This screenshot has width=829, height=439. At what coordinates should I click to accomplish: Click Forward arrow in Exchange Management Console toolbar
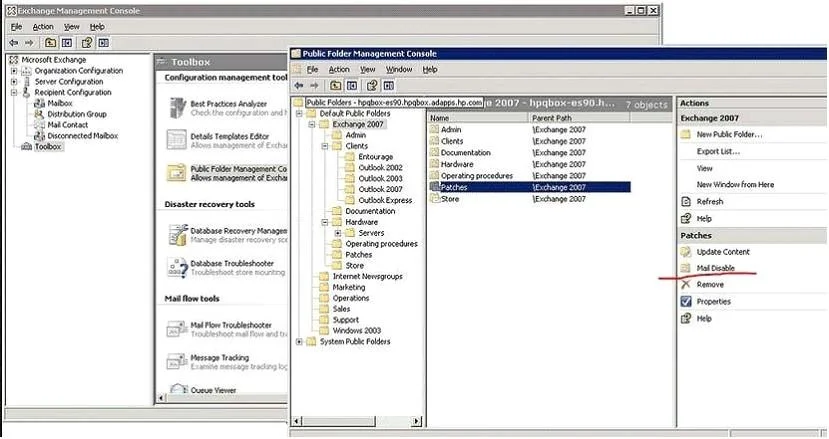[x=29, y=43]
